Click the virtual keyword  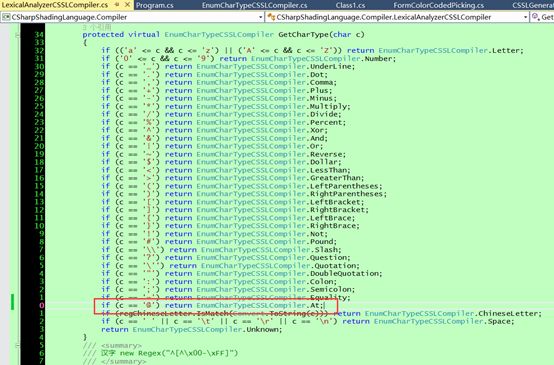click(144, 35)
